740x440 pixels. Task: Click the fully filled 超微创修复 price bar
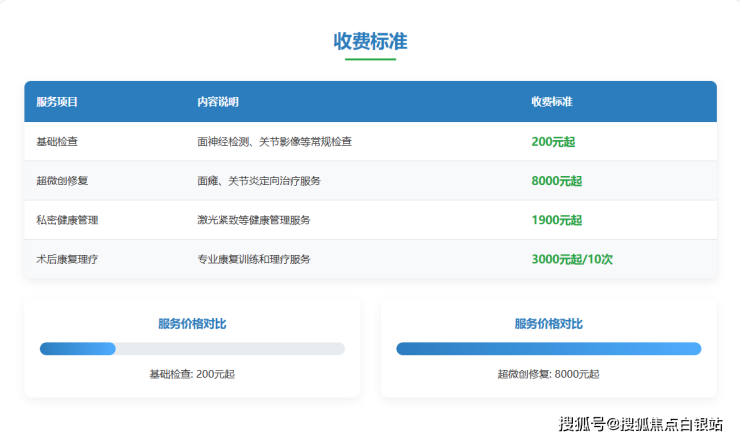point(548,349)
